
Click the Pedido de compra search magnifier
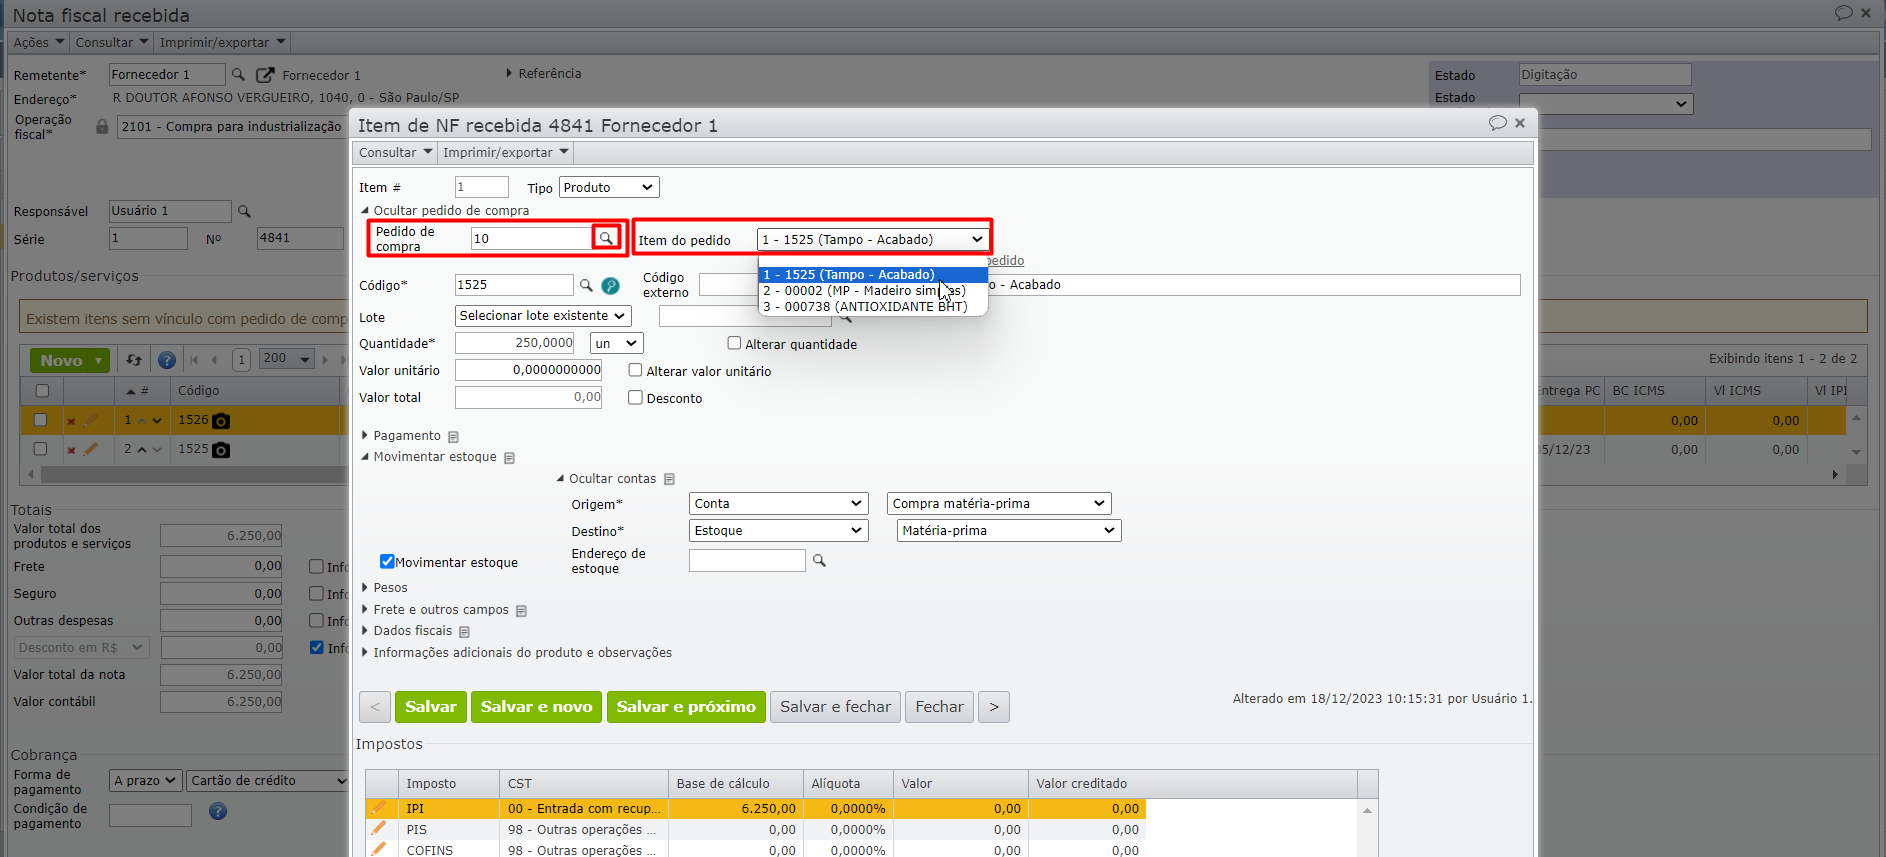(x=605, y=238)
